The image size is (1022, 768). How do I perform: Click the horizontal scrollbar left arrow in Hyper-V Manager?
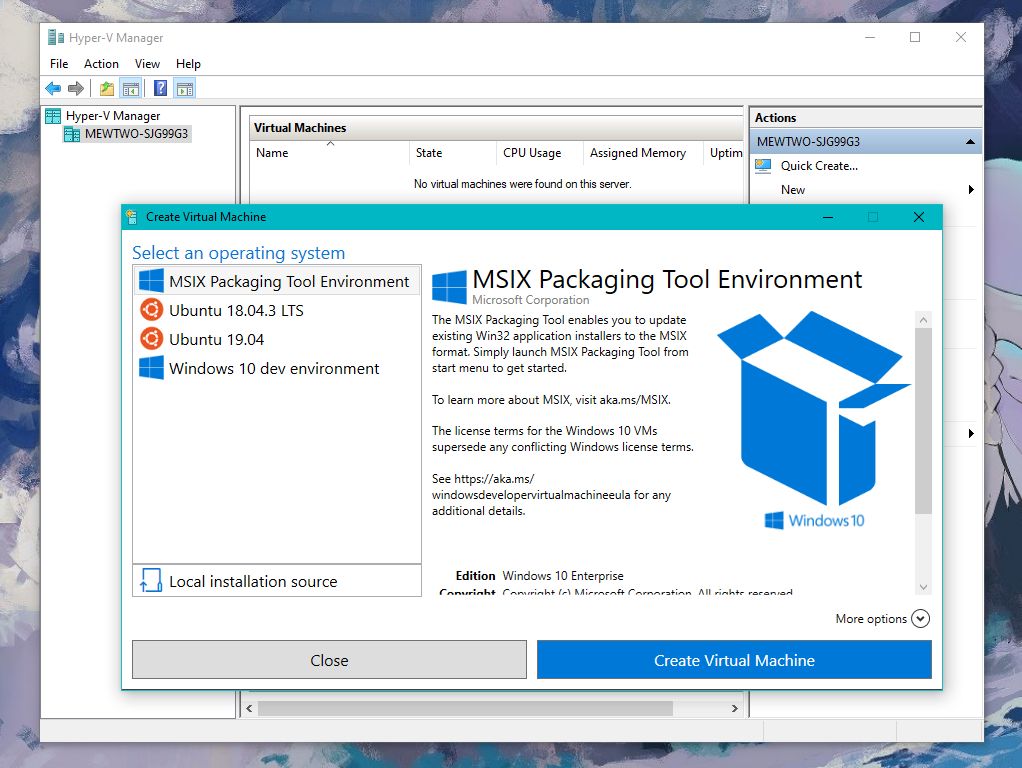pos(249,709)
